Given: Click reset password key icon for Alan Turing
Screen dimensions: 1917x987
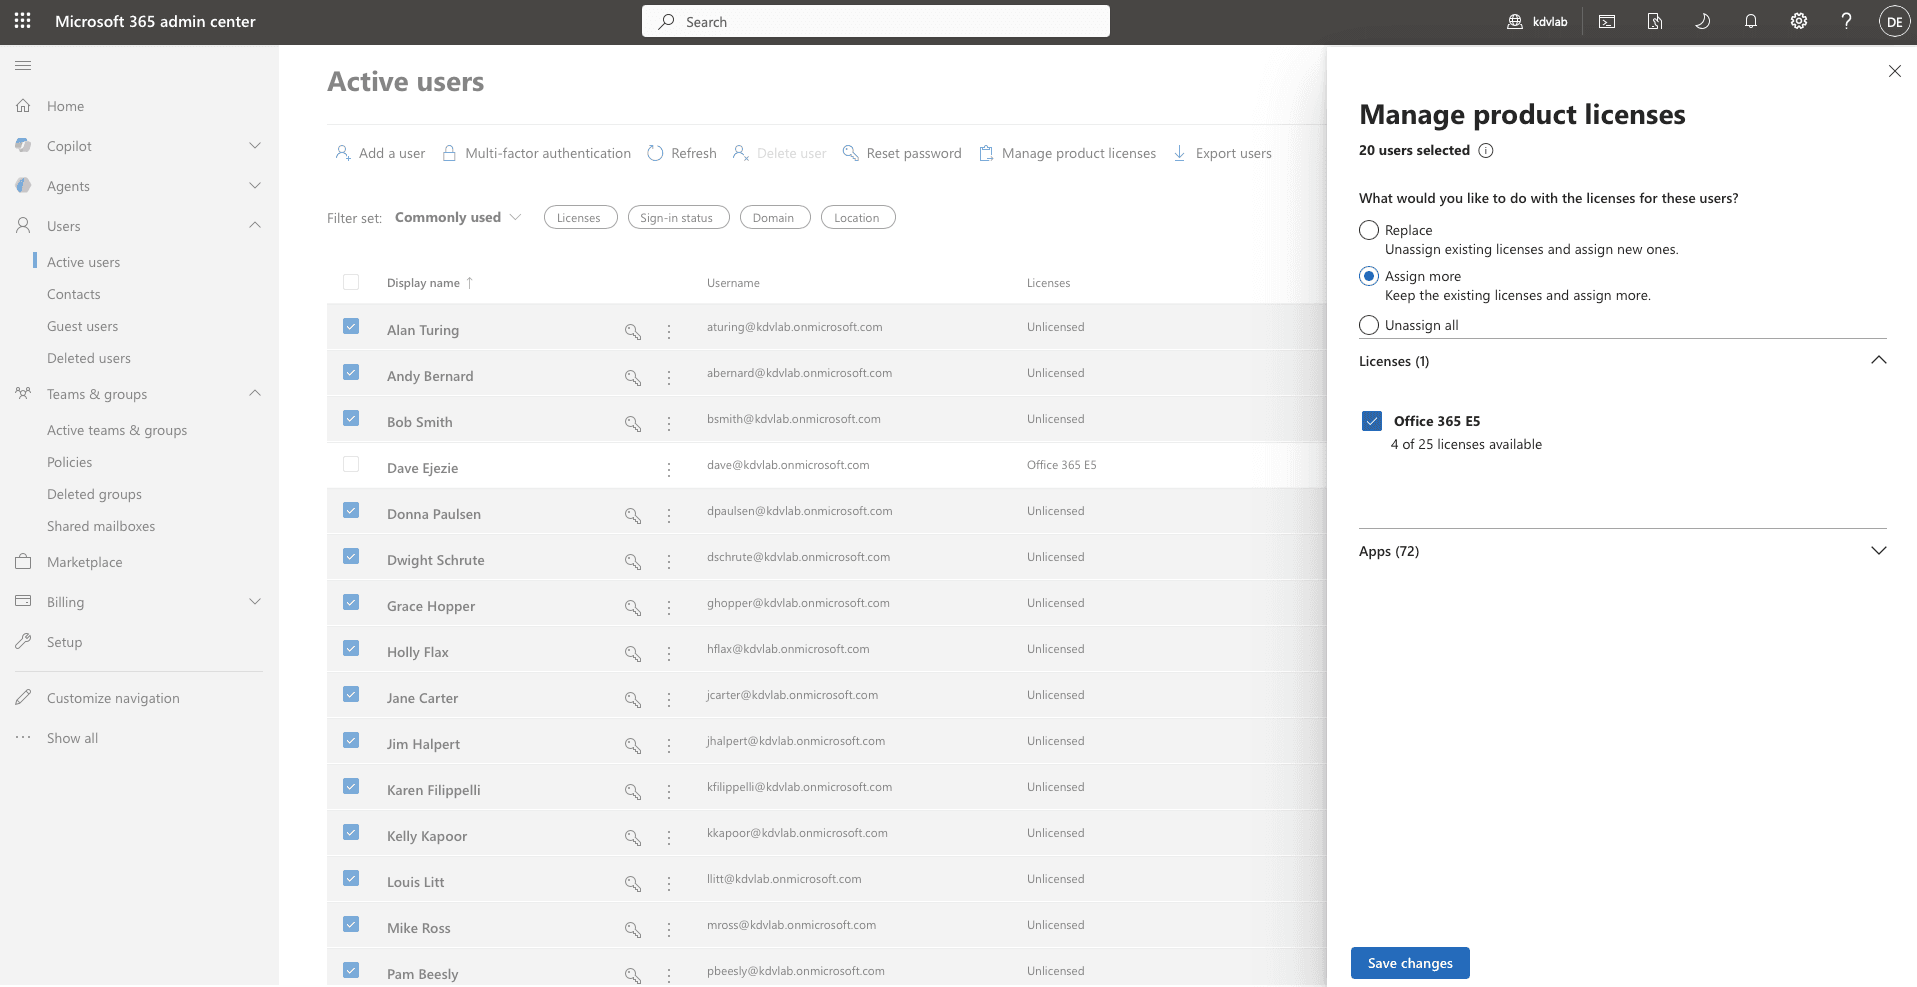Looking at the screenshot, I should (x=633, y=331).
